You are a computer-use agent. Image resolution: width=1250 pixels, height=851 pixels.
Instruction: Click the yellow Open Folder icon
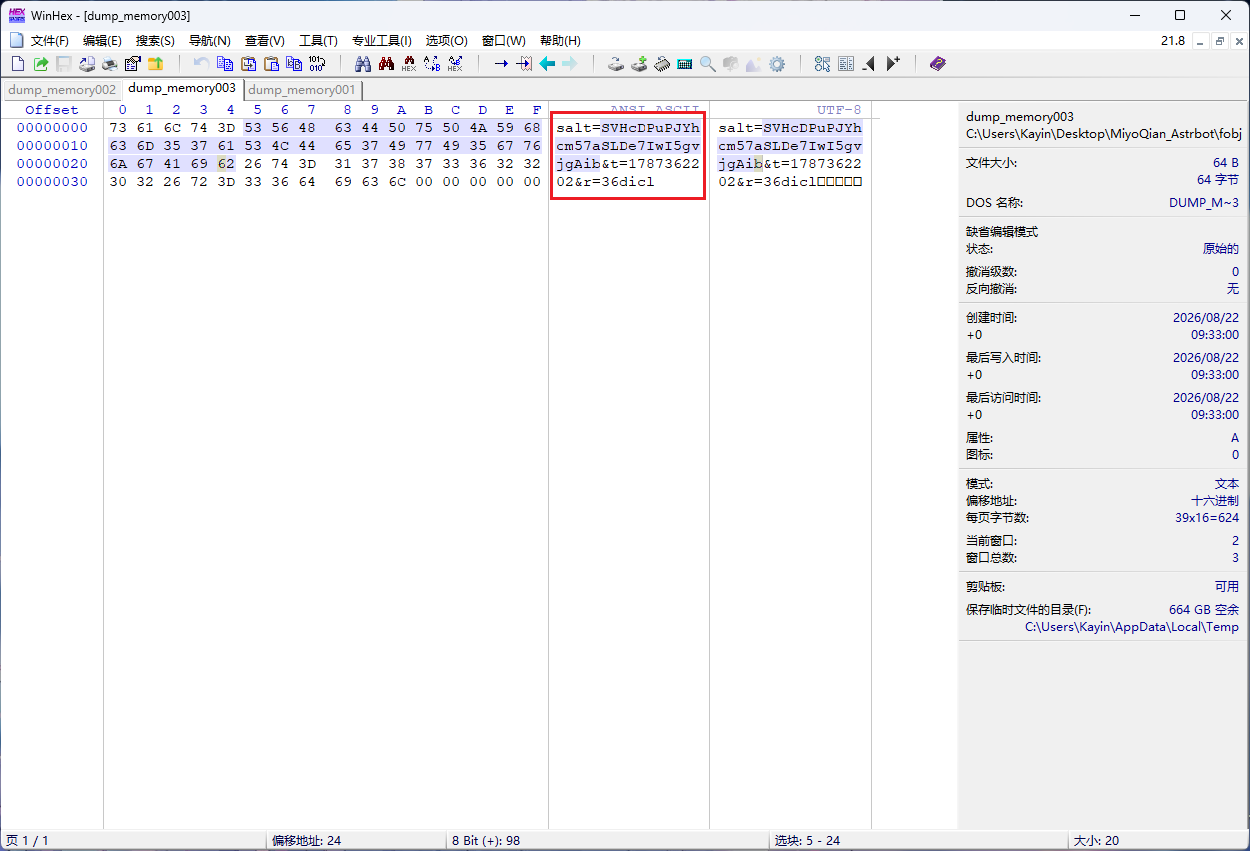(x=156, y=64)
